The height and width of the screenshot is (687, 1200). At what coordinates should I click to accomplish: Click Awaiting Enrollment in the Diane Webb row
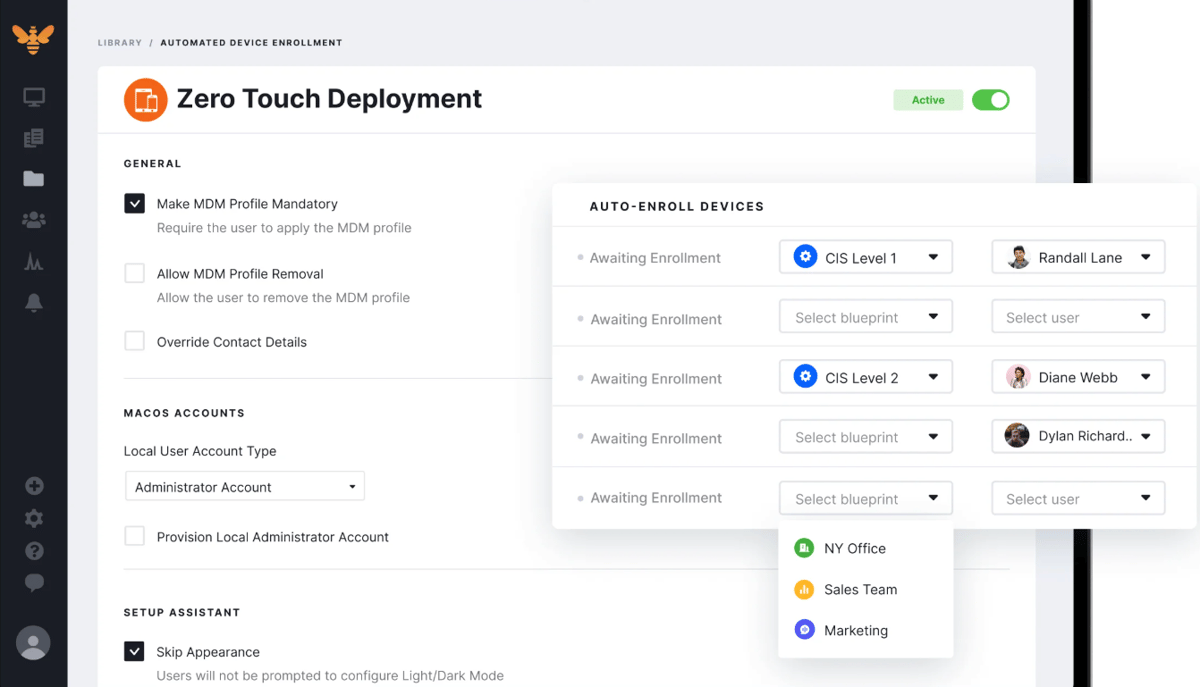tap(656, 379)
